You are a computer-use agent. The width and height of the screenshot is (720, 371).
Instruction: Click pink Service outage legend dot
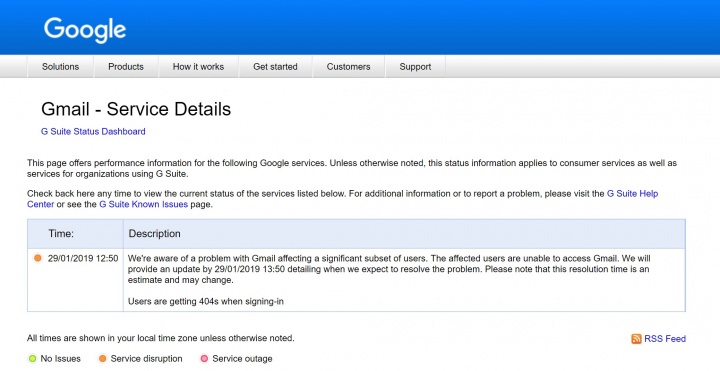(x=204, y=359)
